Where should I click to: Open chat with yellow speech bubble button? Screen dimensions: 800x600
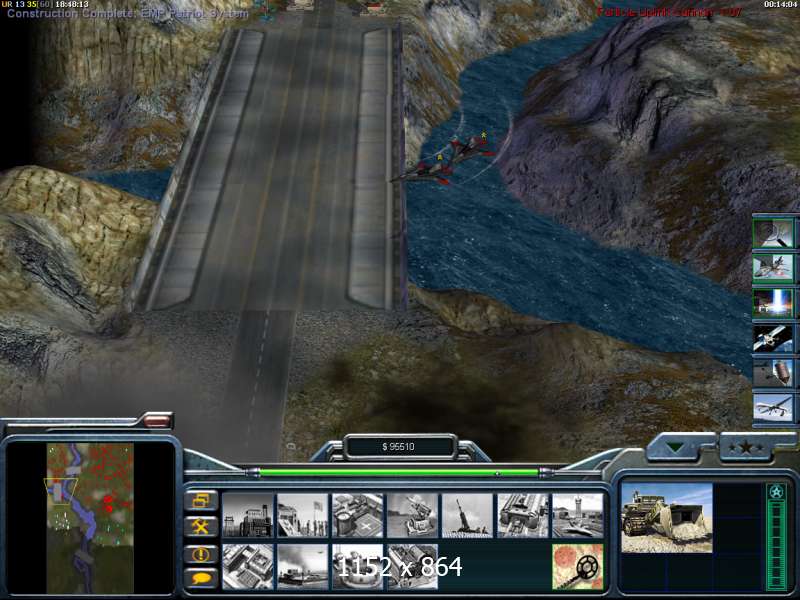tap(201, 579)
